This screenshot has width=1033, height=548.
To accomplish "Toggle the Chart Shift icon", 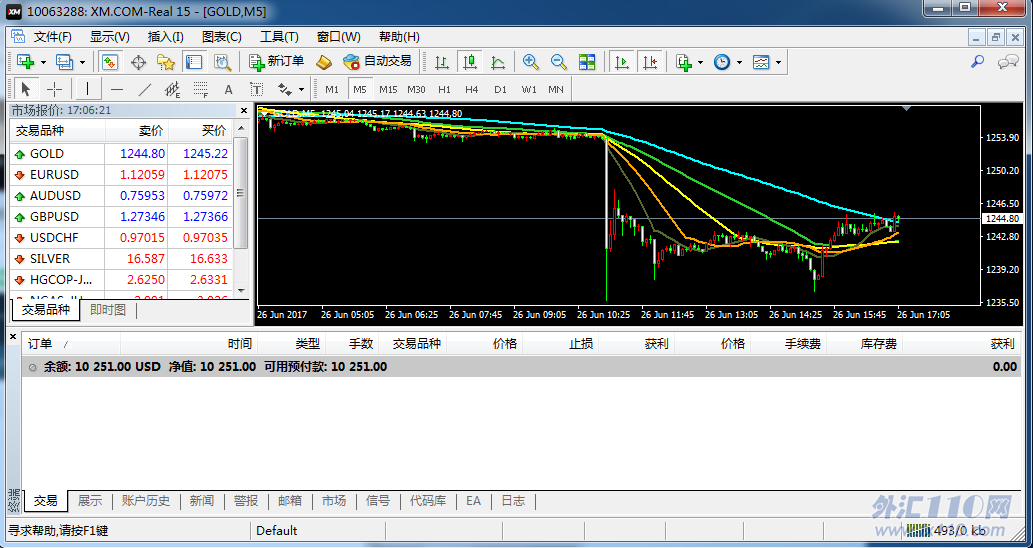I will pyautogui.click(x=650, y=62).
